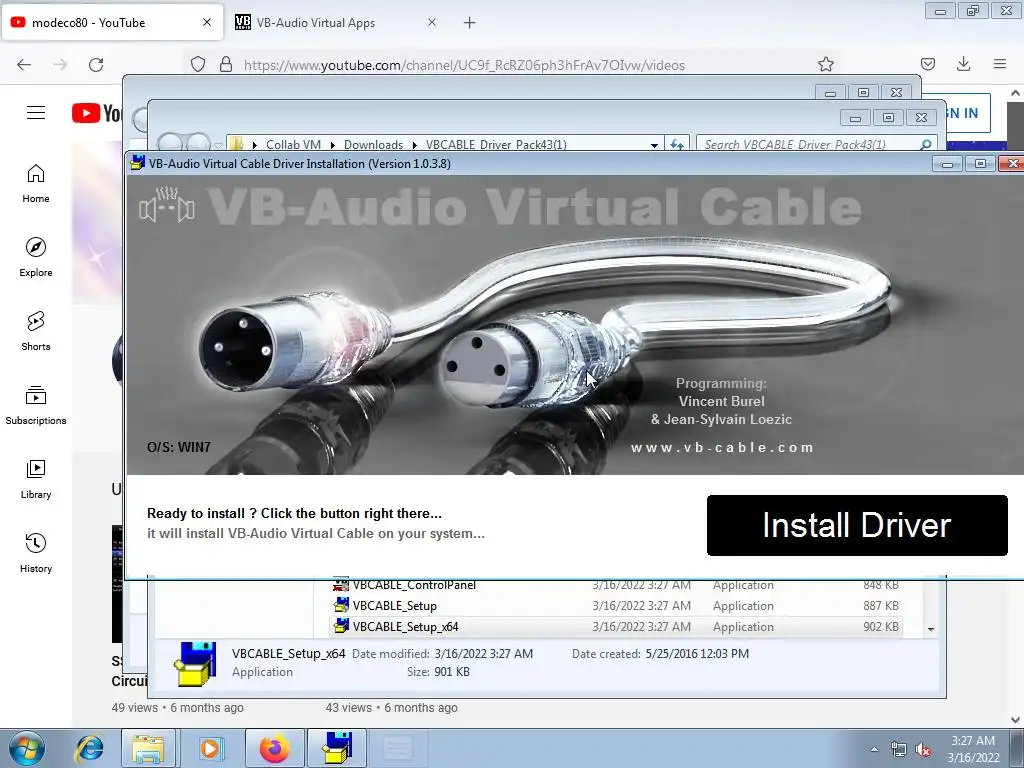Switch to VB-Cable installer in taskbar
Viewport: 1024px width, 768px height.
tap(337, 748)
